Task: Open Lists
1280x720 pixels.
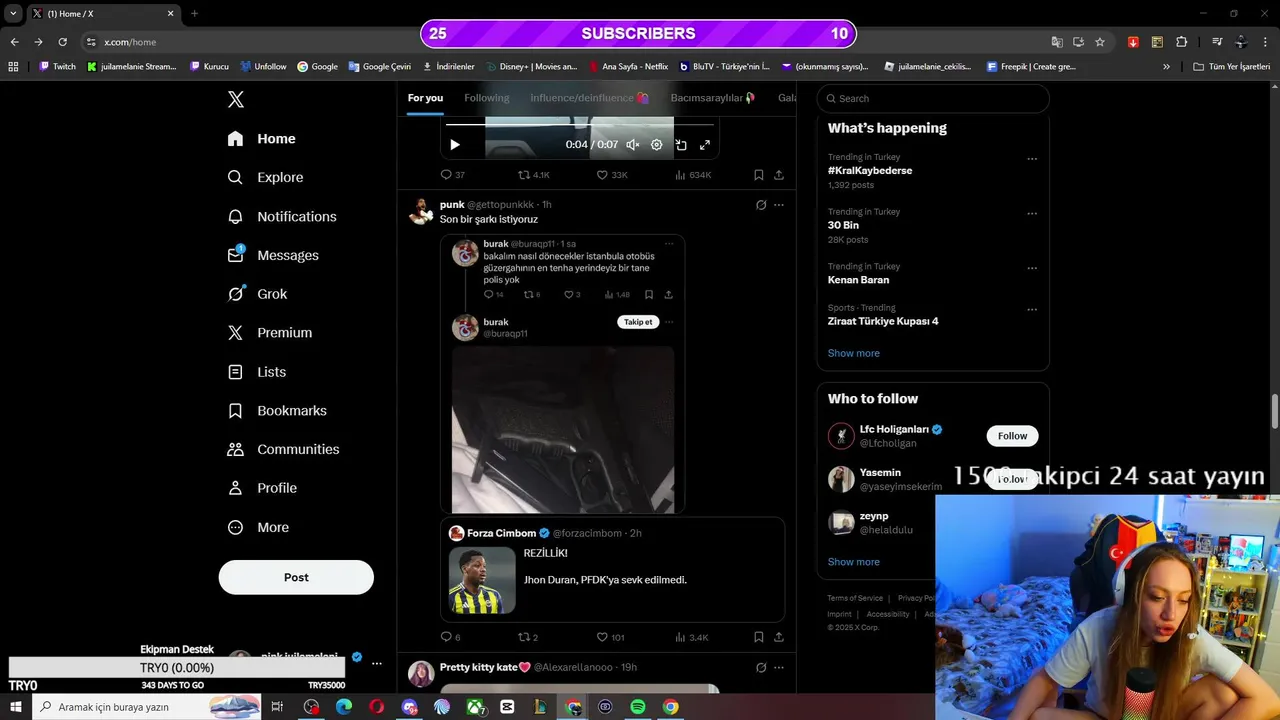Action: click(x=258, y=372)
